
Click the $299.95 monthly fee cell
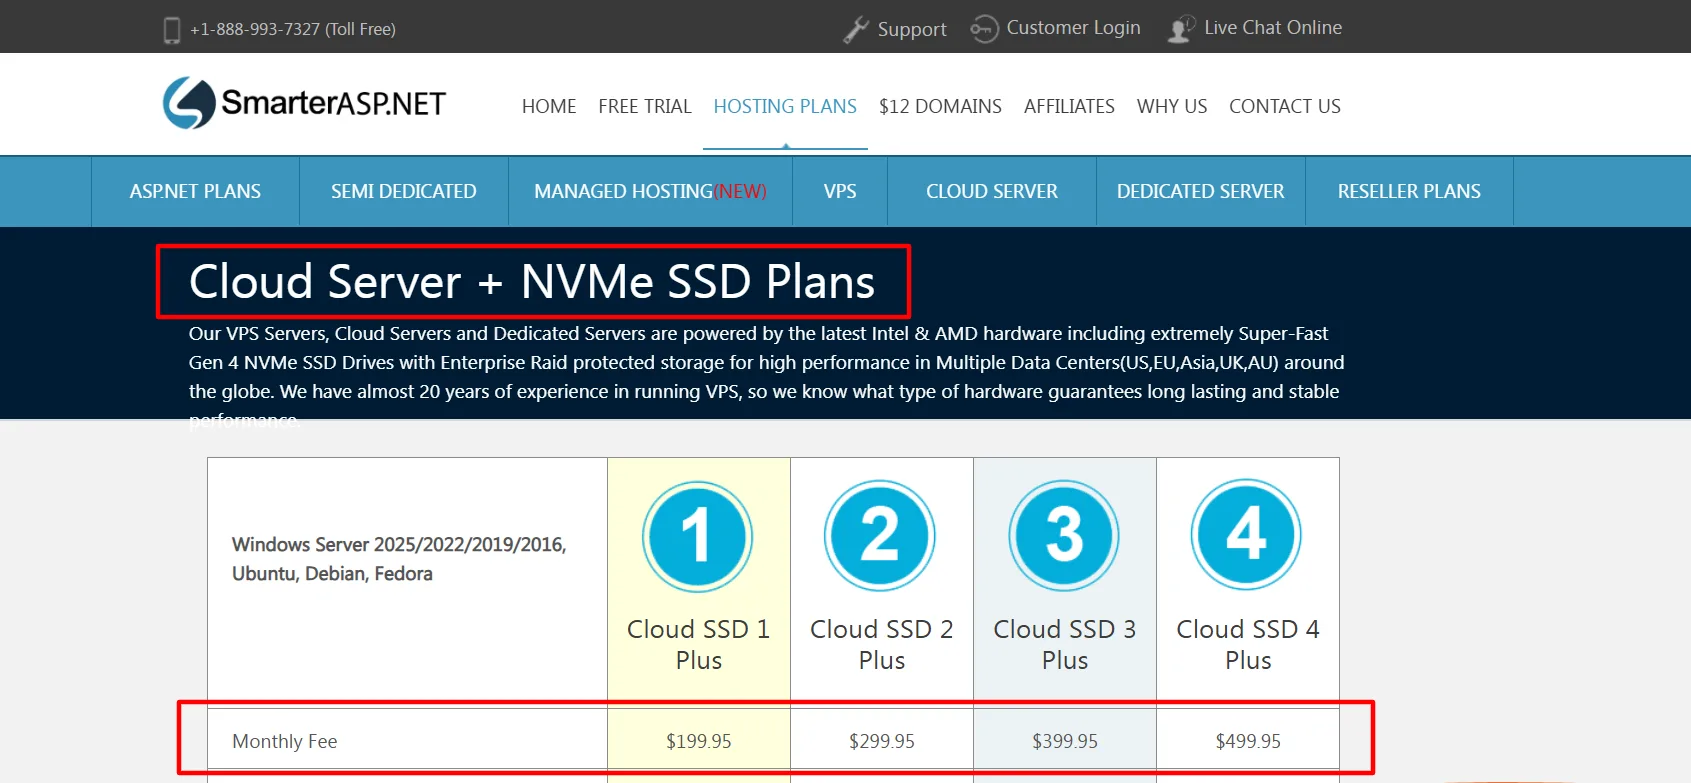tap(882, 741)
